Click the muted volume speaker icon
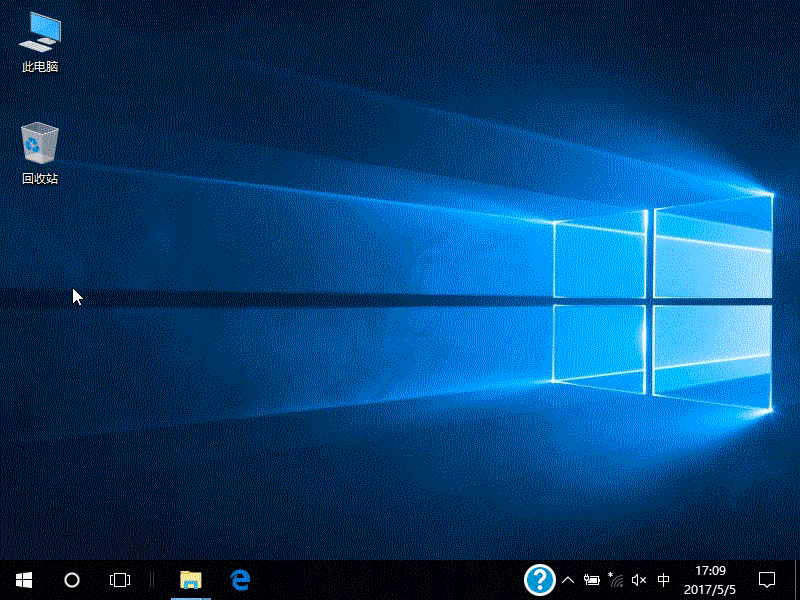This screenshot has width=800, height=600. coord(639,580)
